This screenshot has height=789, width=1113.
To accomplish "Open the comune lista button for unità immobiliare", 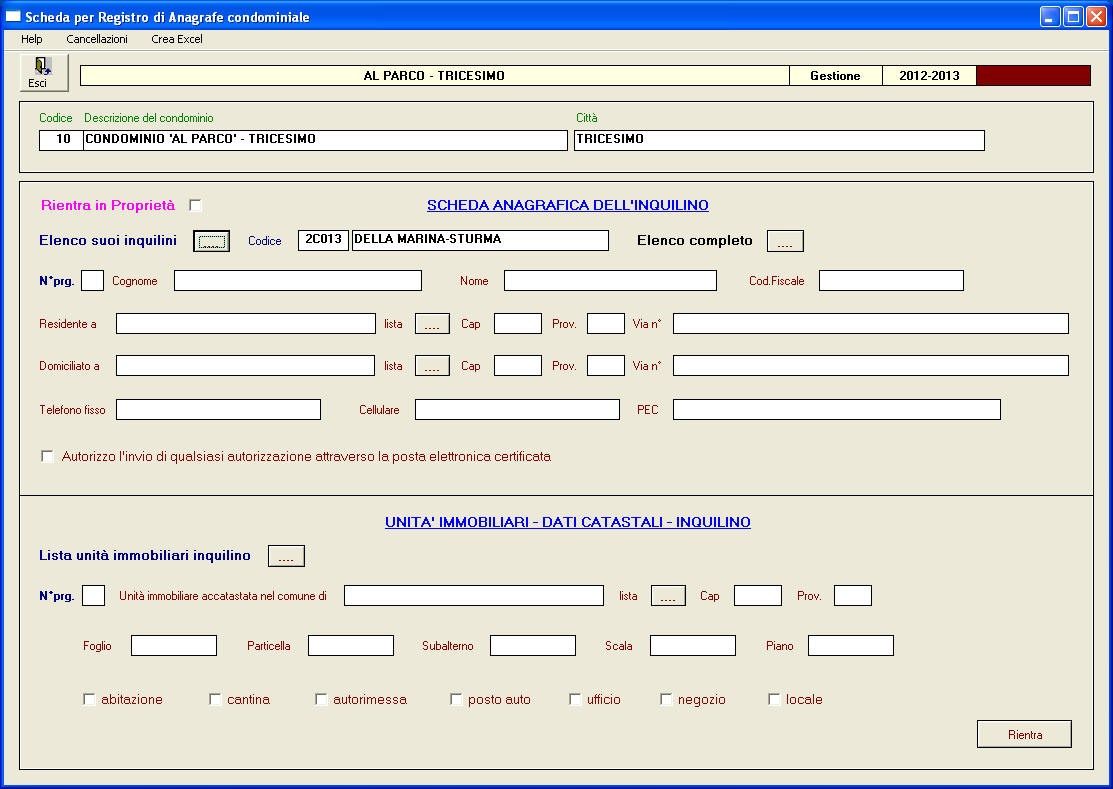I will (x=669, y=596).
